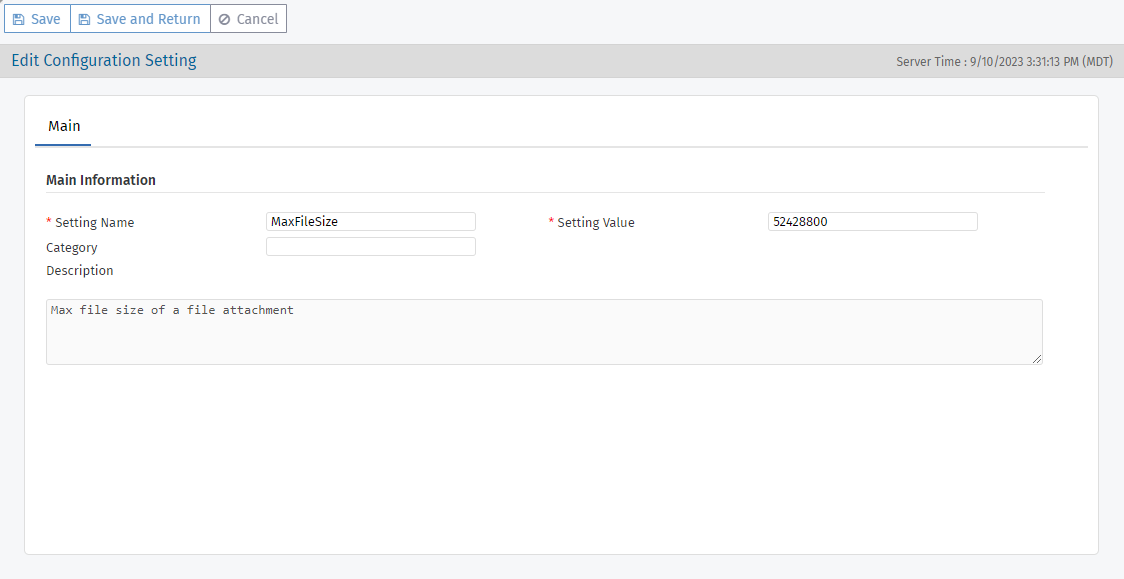Viewport: 1124px width, 579px height.
Task: Click the Edit Configuration Setting page title
Action: tap(104, 61)
